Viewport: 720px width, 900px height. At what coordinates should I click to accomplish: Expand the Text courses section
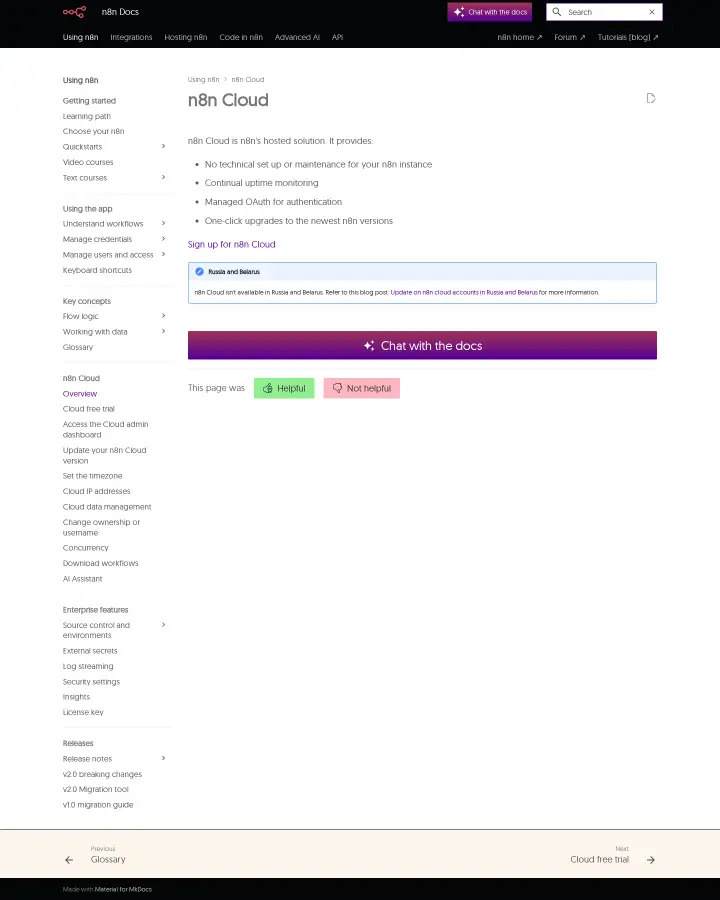coord(164,177)
